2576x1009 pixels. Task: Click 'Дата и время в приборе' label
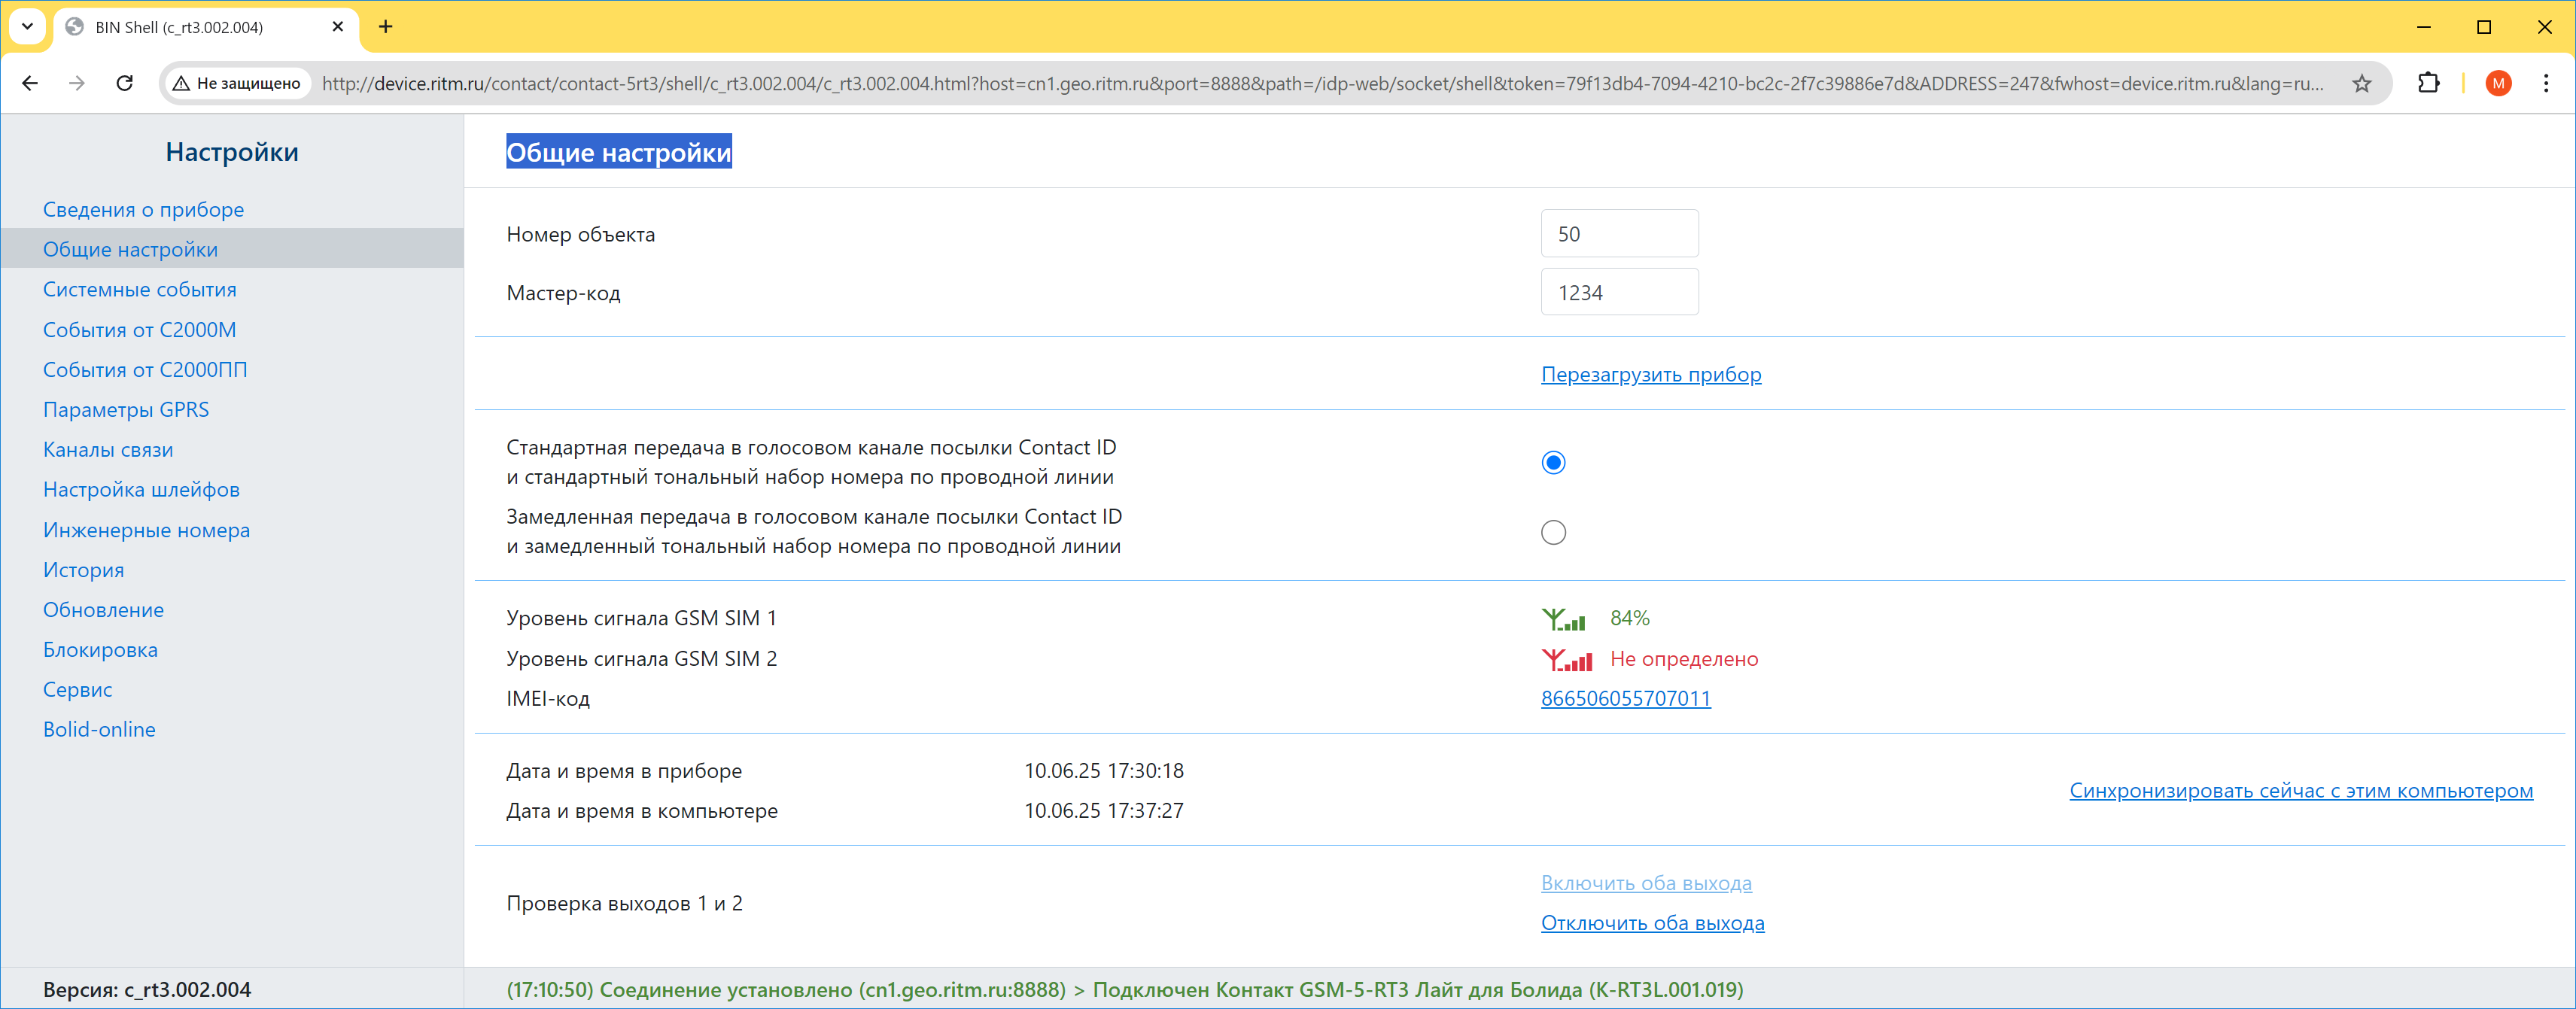click(x=624, y=771)
